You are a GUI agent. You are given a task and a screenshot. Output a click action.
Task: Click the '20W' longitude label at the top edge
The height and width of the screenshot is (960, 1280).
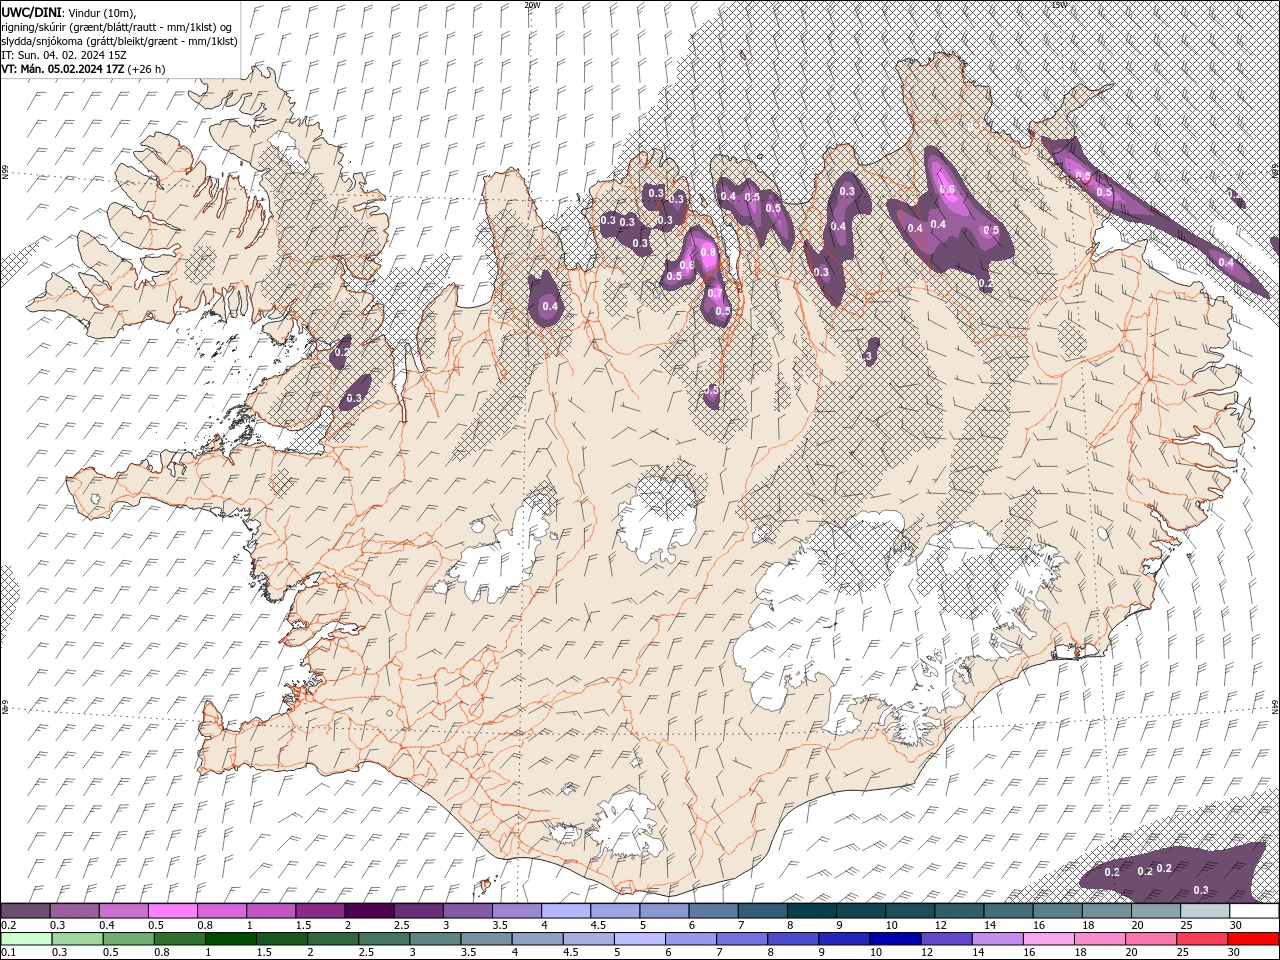[x=532, y=5]
